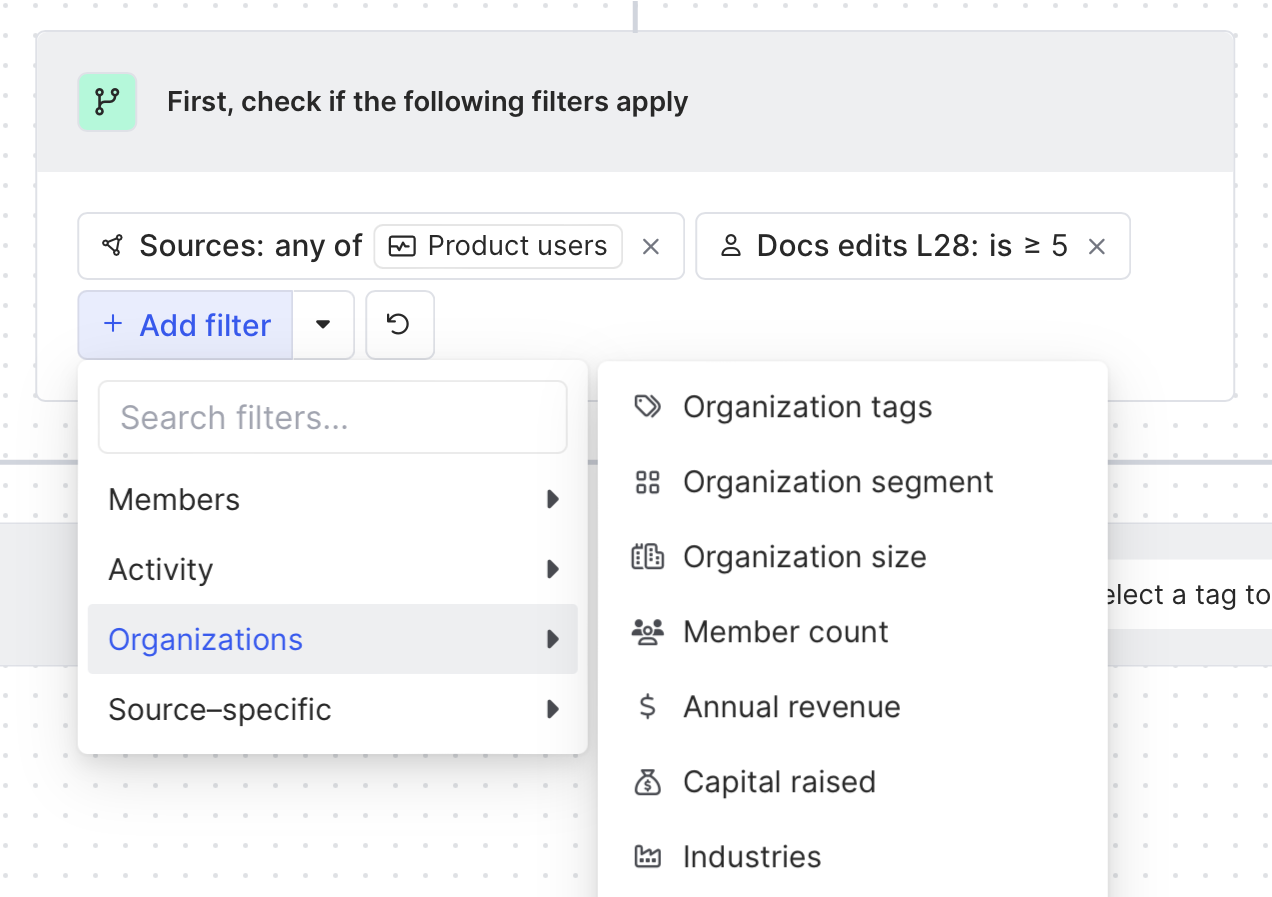1272x897 pixels.
Task: Select the Organizations menu category
Action: click(x=332, y=639)
